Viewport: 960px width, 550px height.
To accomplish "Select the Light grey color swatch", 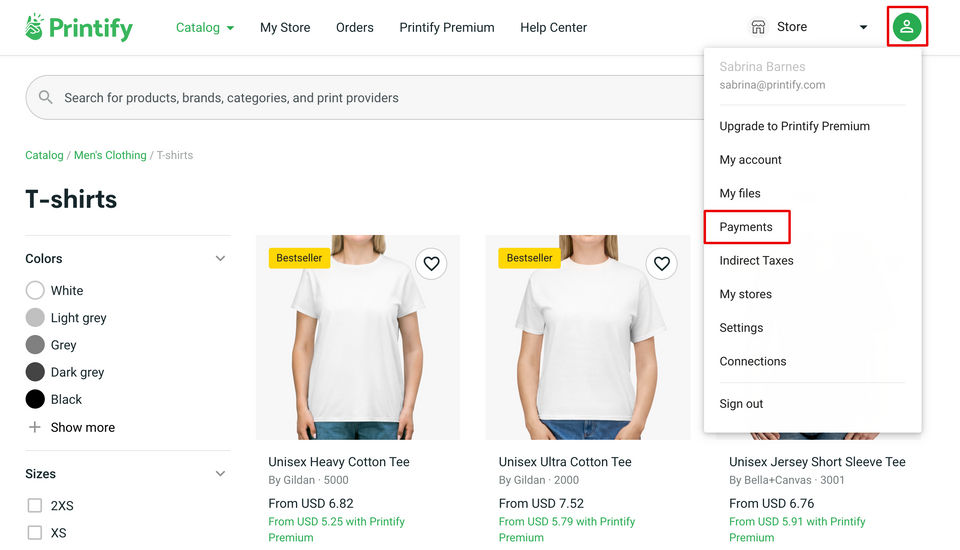I will (35, 317).
